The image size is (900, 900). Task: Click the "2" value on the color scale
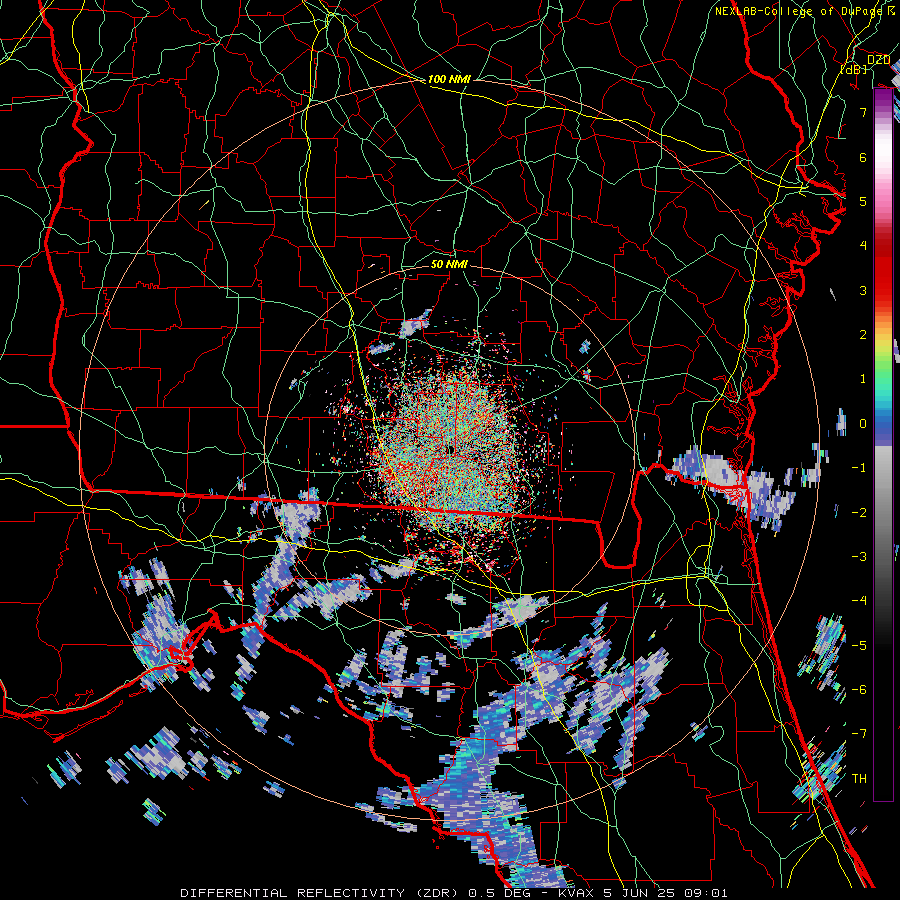pyautogui.click(x=863, y=335)
